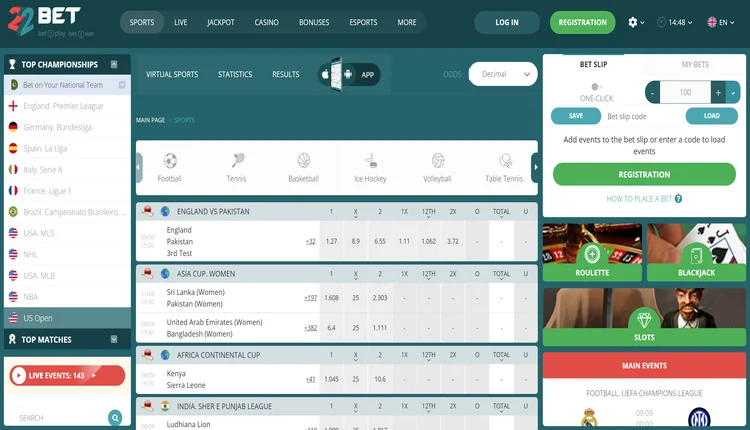750x430 pixels.
Task: Open the BLACKJACK casino thumbnail
Action: [x=696, y=252]
